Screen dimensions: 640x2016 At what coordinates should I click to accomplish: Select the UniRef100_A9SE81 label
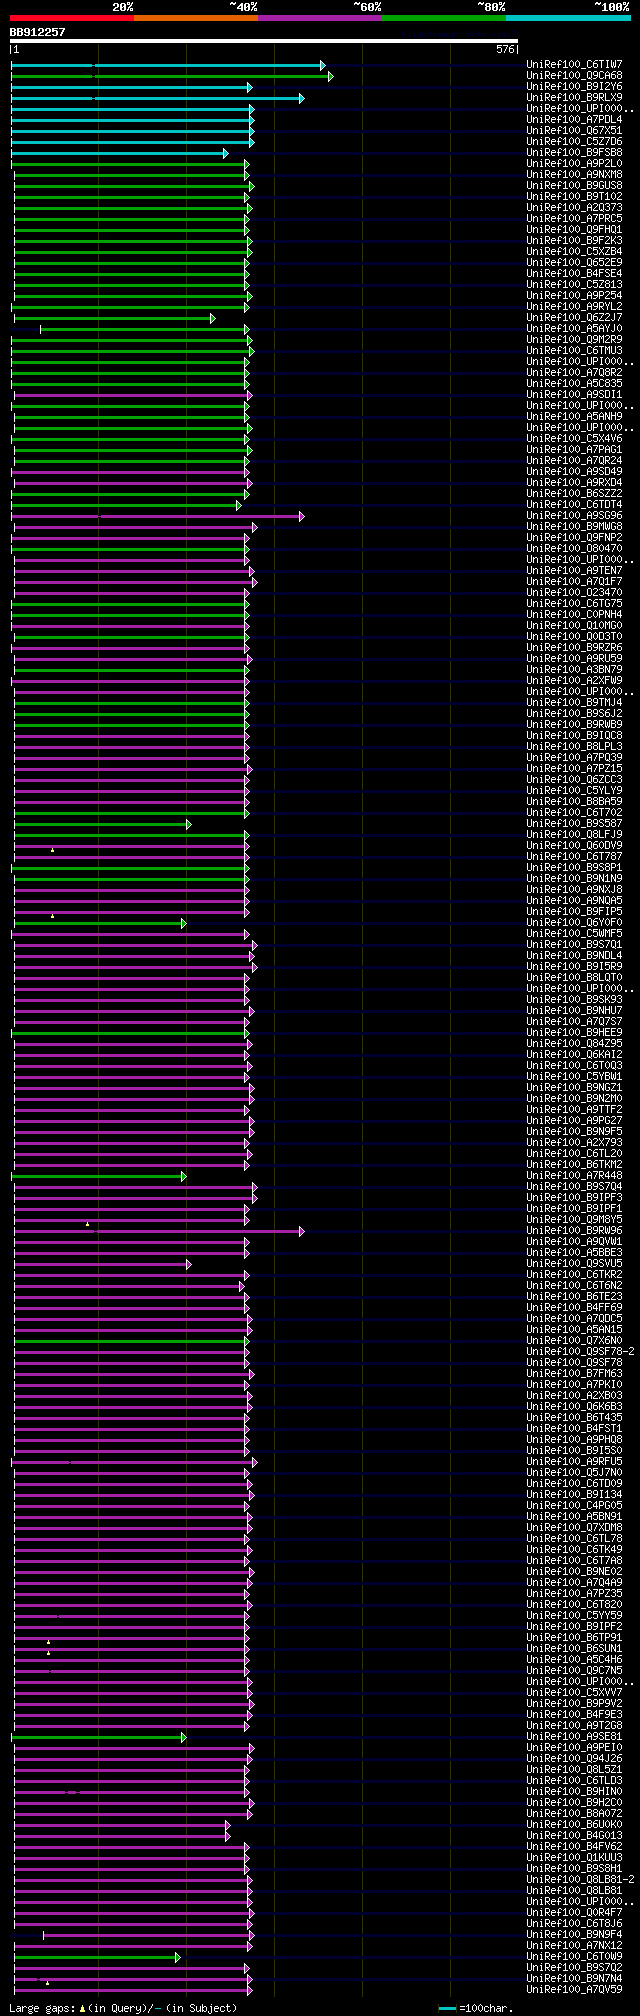coord(574,1737)
